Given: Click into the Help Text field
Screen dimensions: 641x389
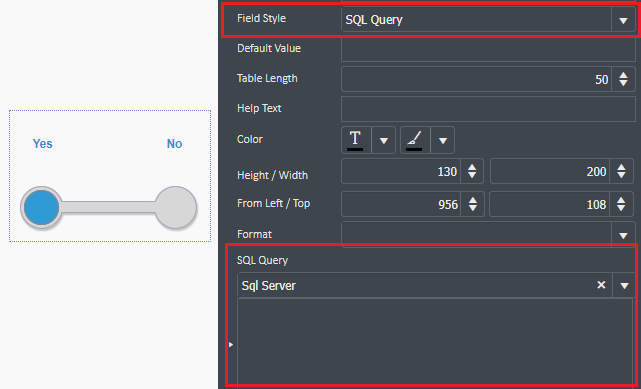Looking at the screenshot, I should click(488, 109).
